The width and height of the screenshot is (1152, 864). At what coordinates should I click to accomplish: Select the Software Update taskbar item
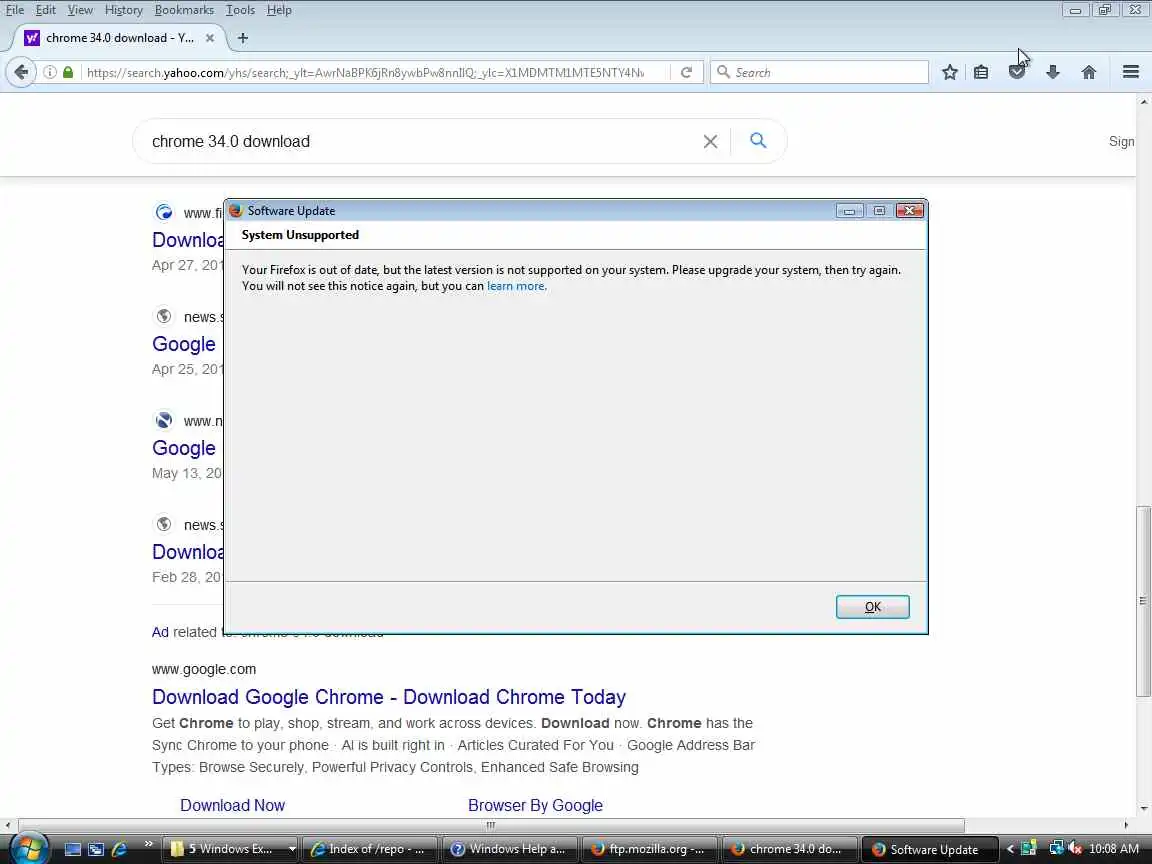pos(929,849)
